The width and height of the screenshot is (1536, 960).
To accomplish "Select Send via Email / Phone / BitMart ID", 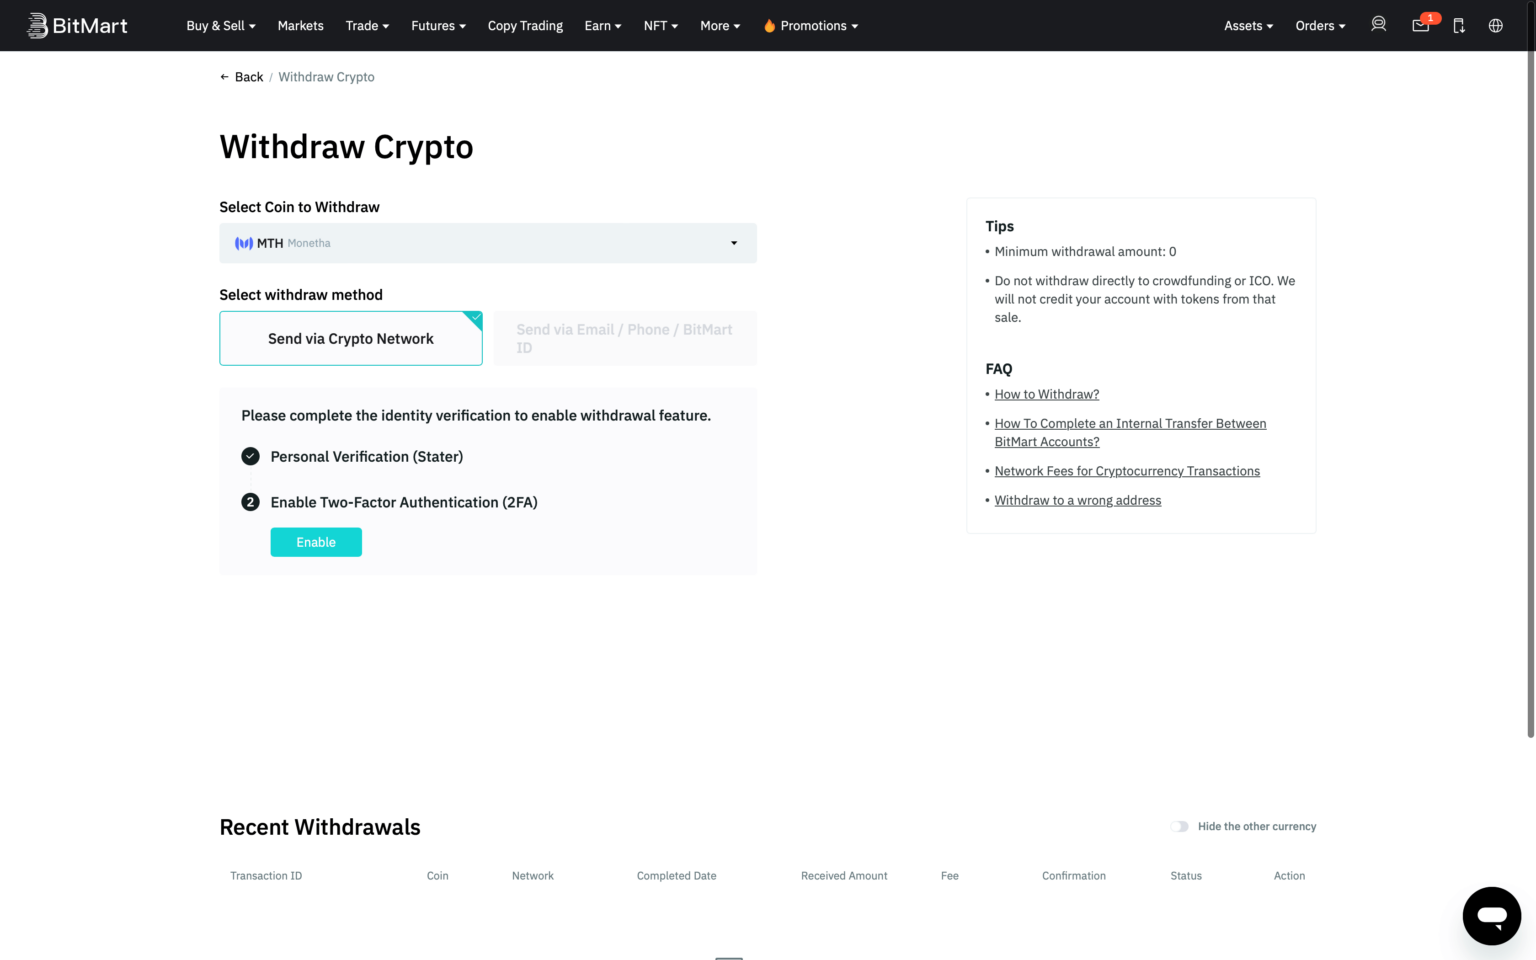I will click(x=625, y=338).
